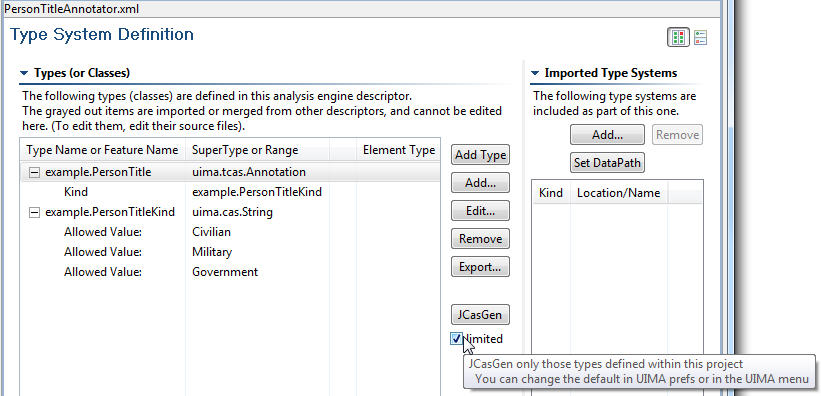821x396 pixels.
Task: Open the Edit... dialog for selected type
Action: point(480,211)
